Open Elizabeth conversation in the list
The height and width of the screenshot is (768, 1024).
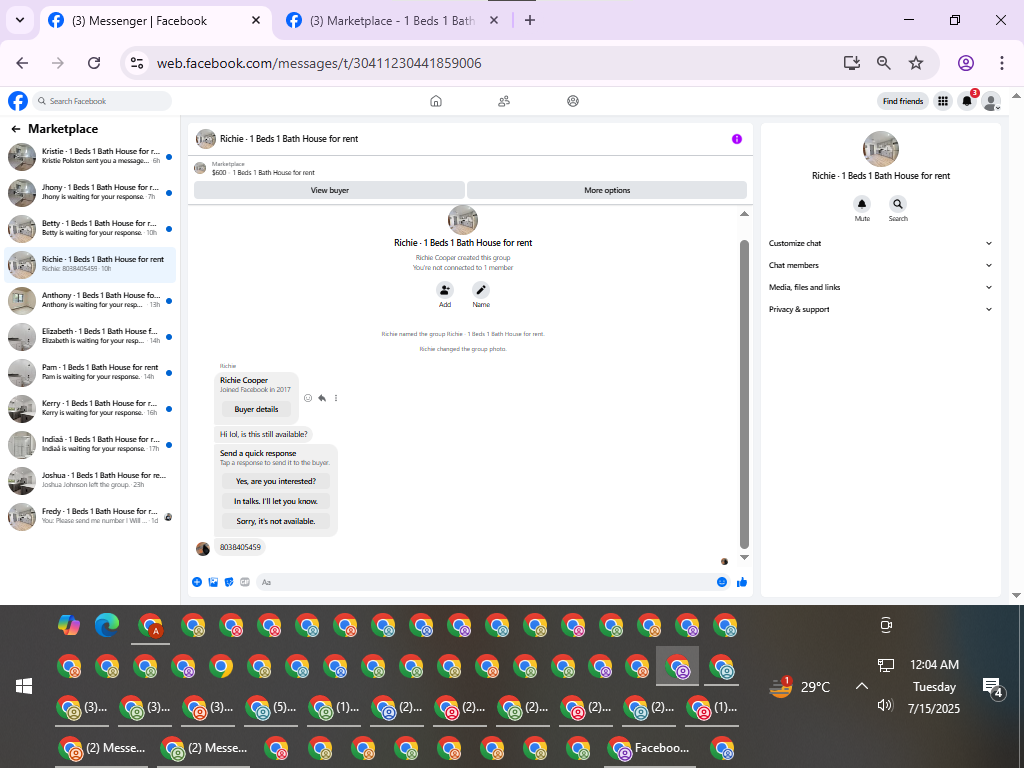(90, 336)
